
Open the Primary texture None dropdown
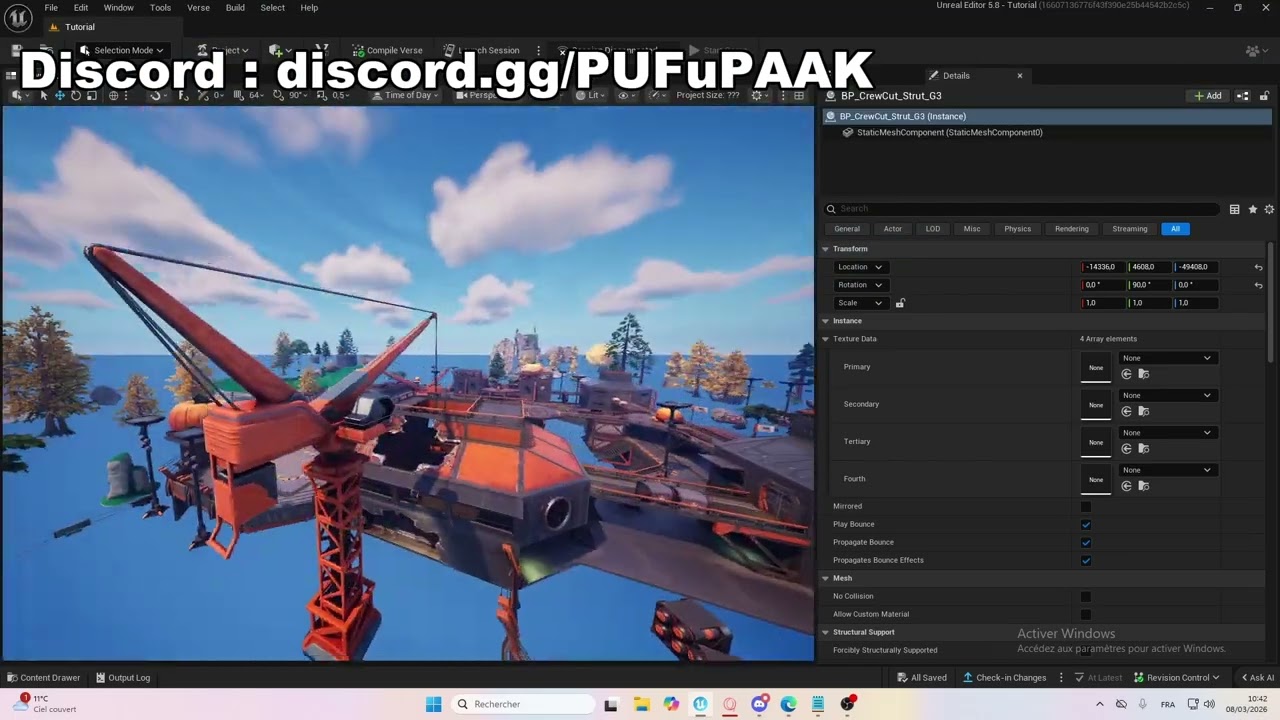click(x=1166, y=358)
